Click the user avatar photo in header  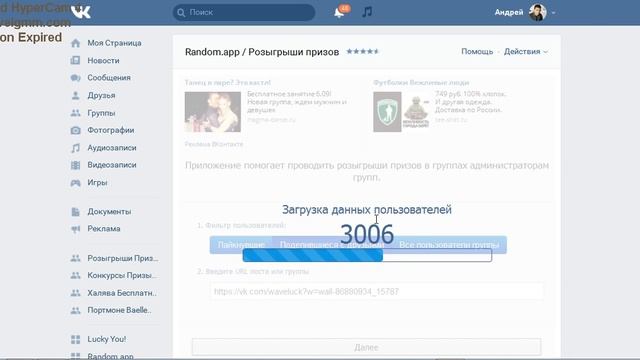[x=538, y=12]
